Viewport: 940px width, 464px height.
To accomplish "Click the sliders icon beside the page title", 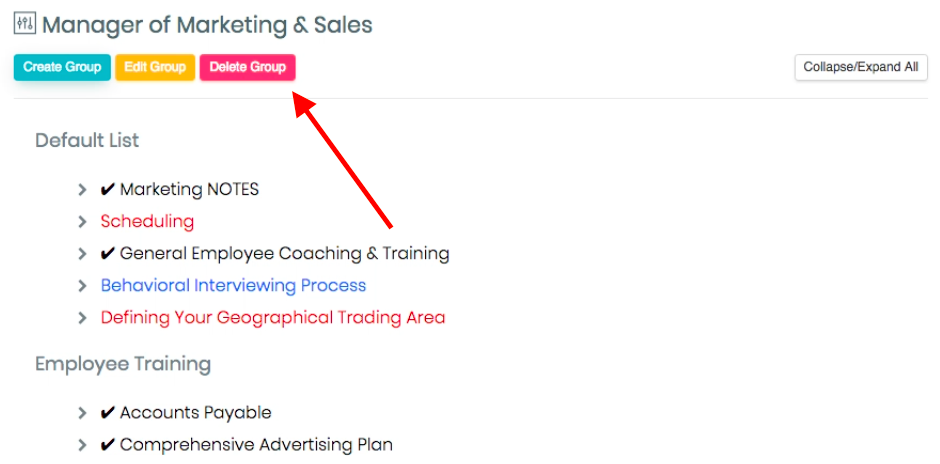I will (x=25, y=24).
